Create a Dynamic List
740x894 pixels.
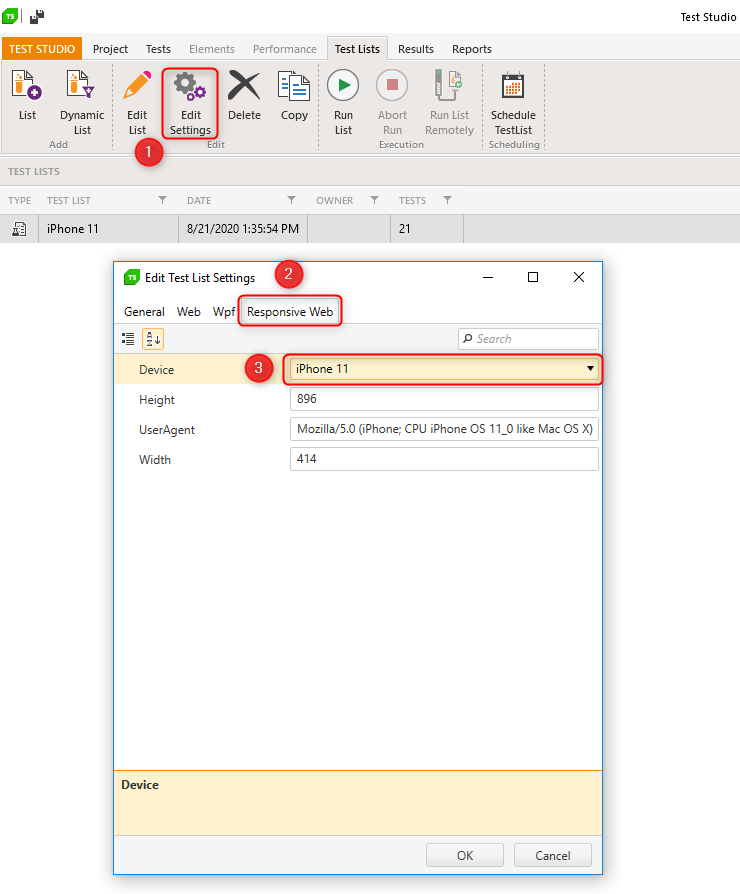pyautogui.click(x=82, y=103)
